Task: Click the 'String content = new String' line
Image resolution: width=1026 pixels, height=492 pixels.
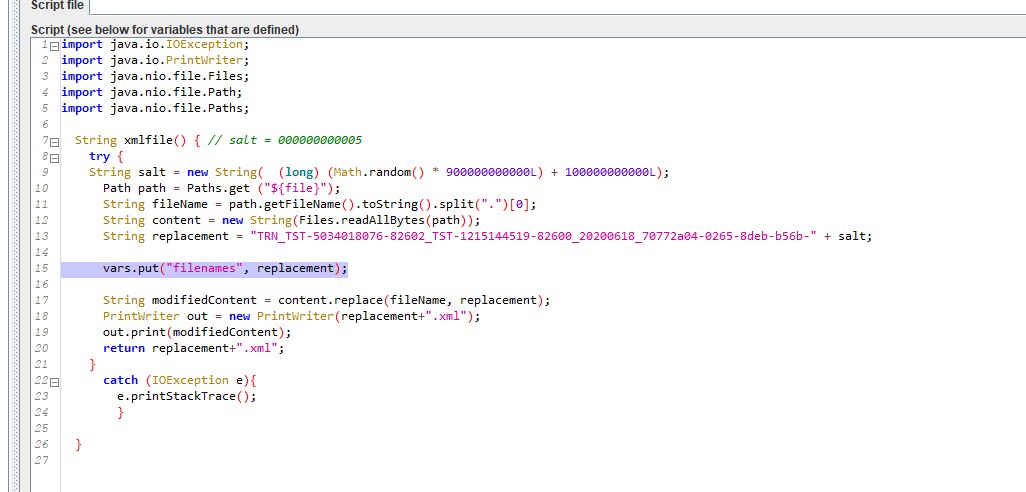Action: tap(292, 220)
